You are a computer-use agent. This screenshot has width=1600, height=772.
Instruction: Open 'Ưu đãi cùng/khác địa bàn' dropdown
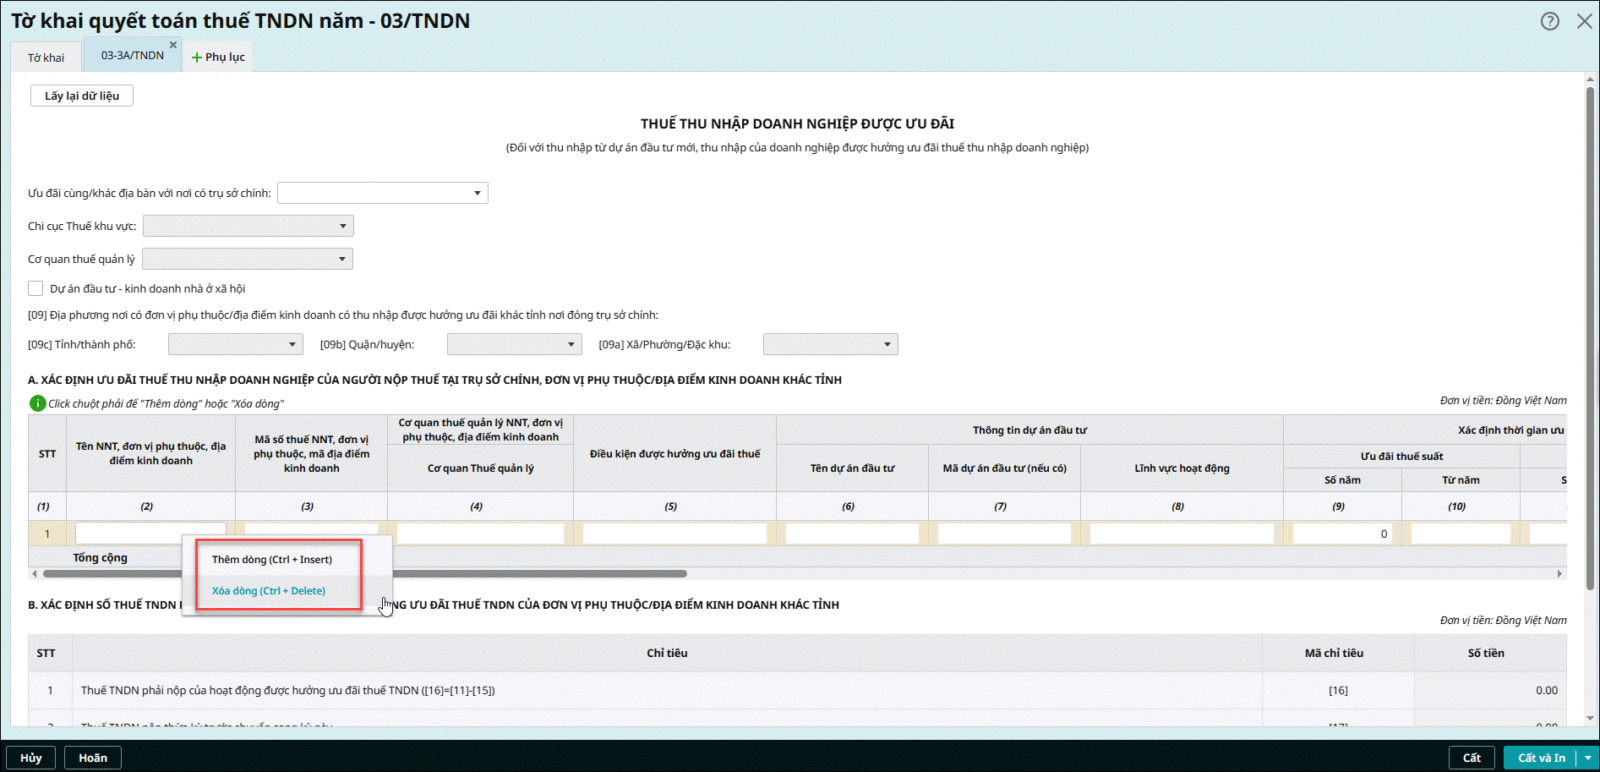pos(382,193)
